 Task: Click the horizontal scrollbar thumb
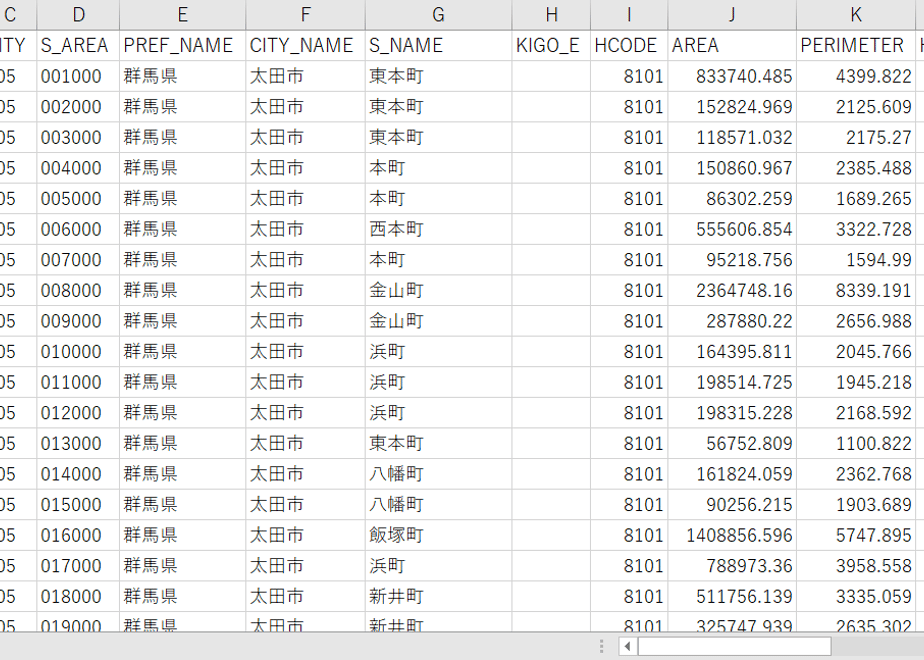[734, 646]
